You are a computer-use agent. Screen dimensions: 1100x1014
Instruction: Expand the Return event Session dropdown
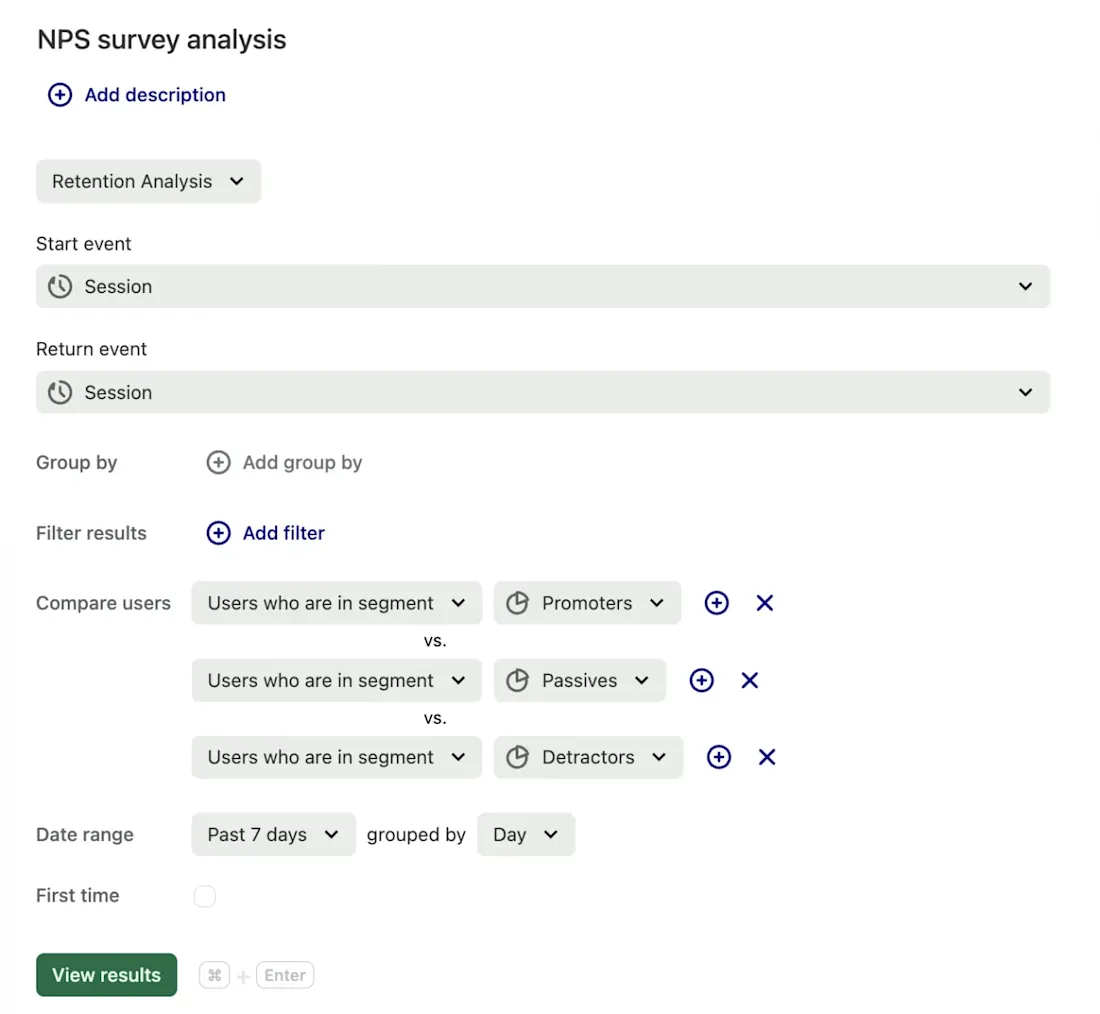click(542, 393)
